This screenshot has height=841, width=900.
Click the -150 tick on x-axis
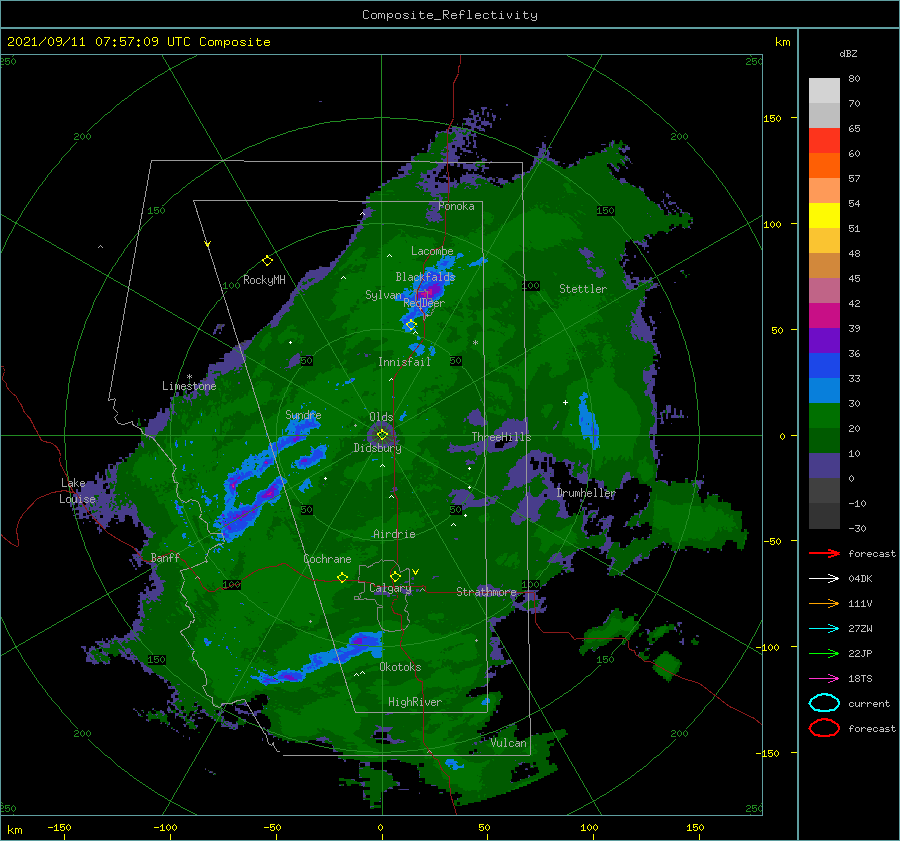click(59, 828)
